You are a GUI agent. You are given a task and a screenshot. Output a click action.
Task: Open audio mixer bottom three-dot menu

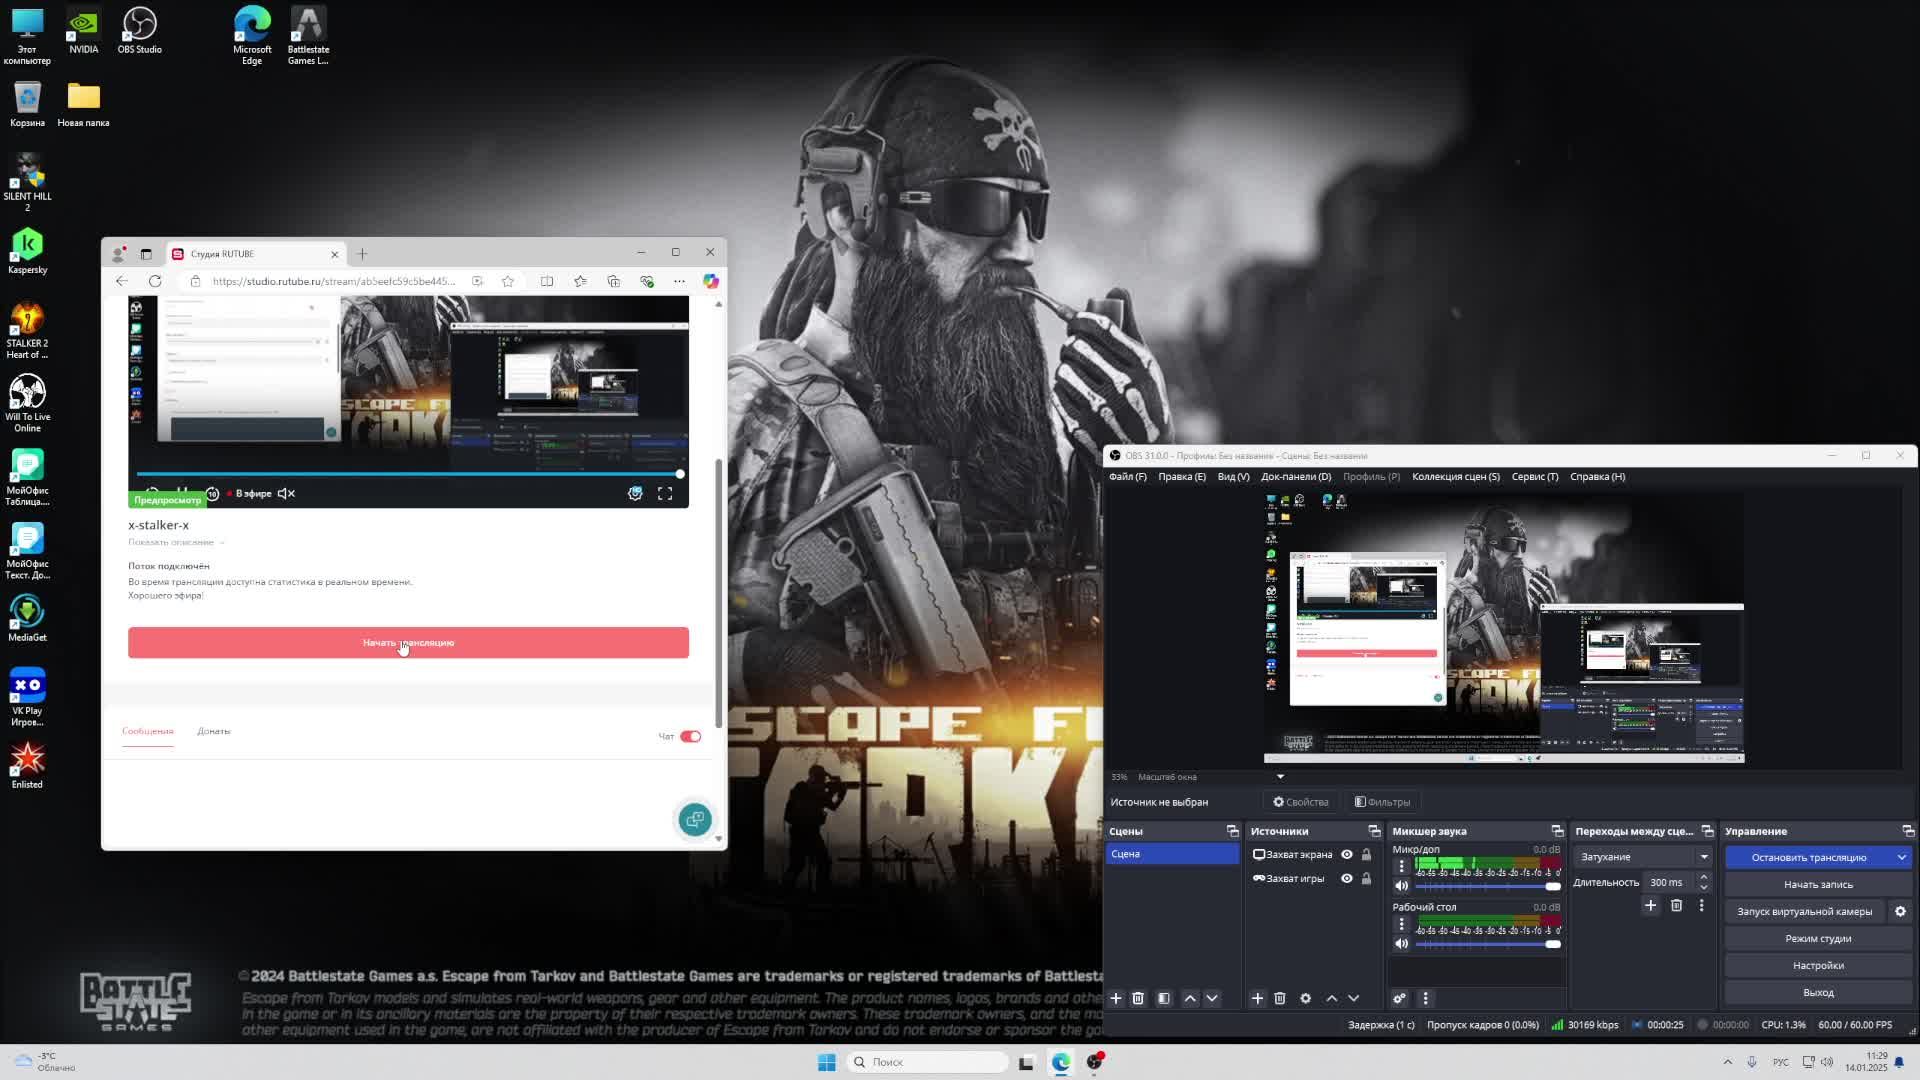(x=1426, y=998)
